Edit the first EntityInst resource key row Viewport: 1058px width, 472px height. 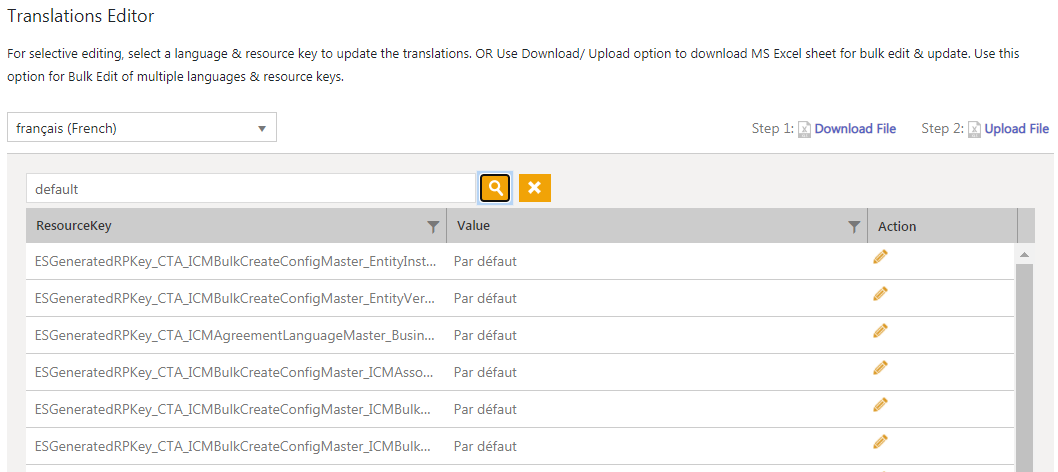[x=880, y=257]
